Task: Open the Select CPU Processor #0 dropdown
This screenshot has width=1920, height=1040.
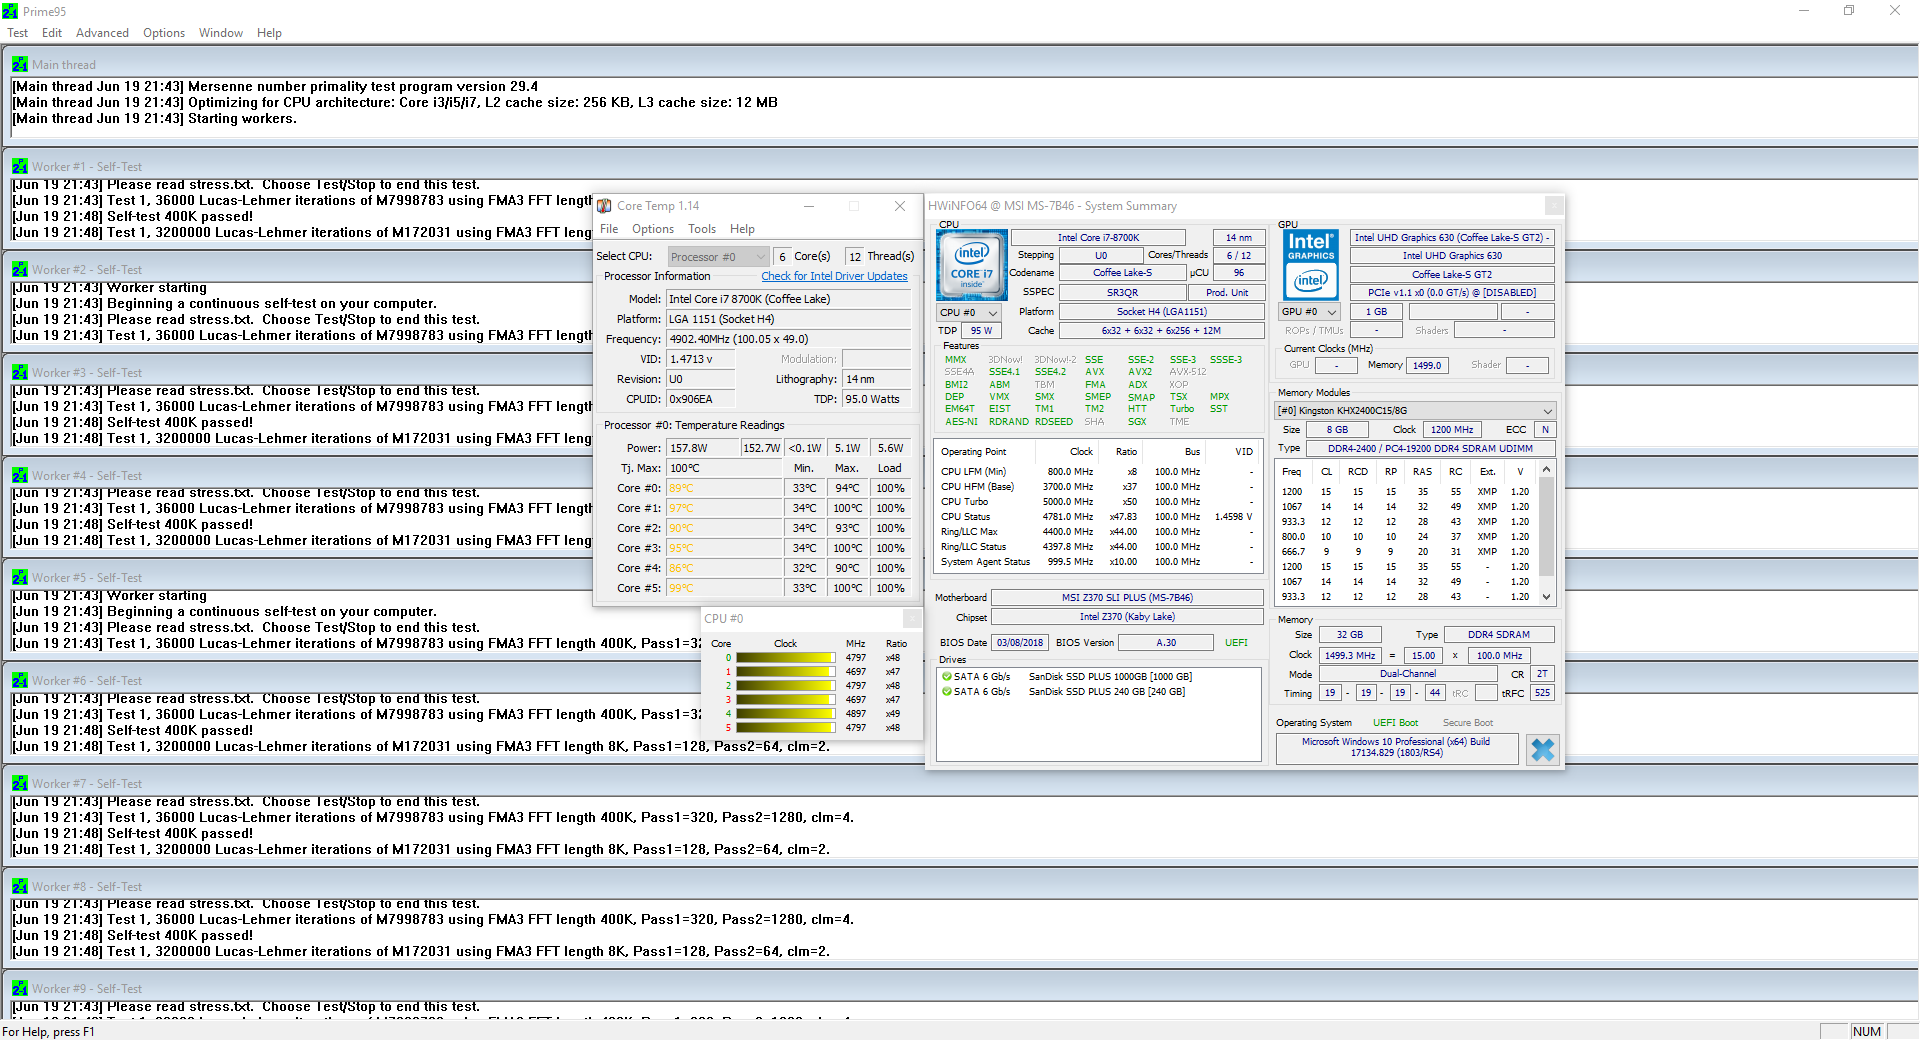Action: [x=719, y=257]
